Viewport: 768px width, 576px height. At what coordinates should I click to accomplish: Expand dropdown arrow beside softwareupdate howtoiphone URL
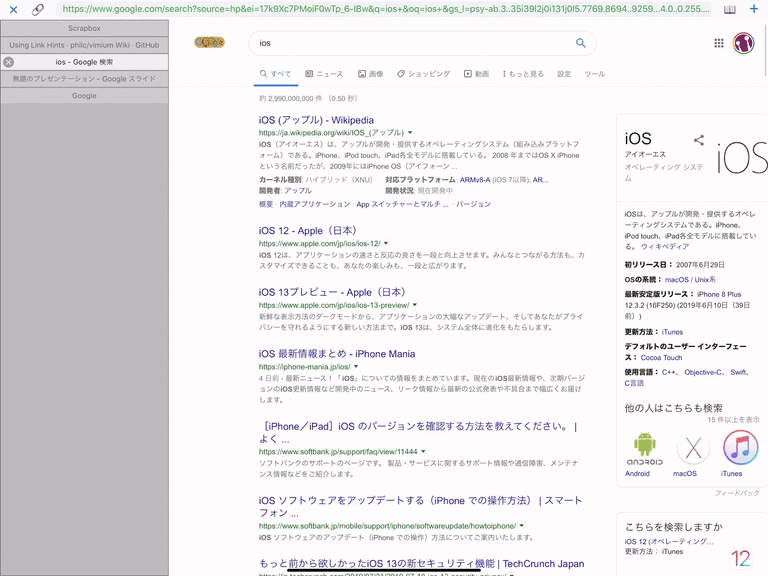click(x=522, y=526)
